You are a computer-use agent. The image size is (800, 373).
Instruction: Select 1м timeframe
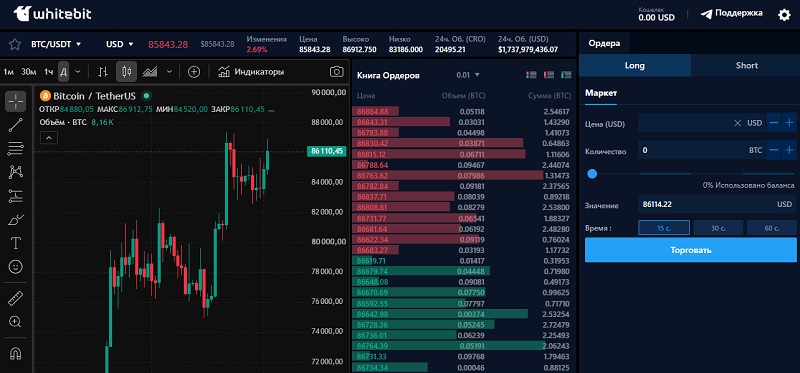click(x=9, y=72)
